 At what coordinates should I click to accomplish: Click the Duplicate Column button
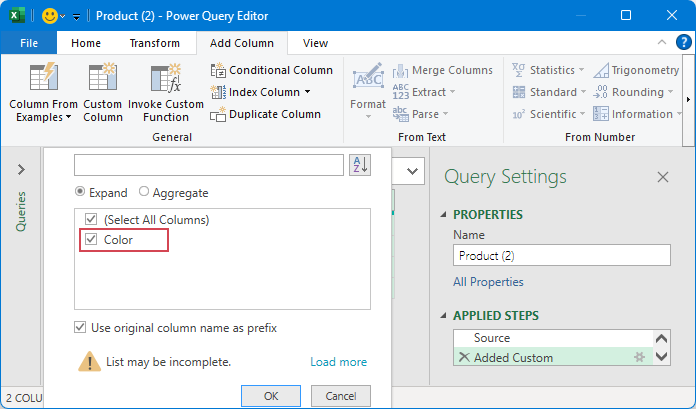pyautogui.click(x=266, y=114)
